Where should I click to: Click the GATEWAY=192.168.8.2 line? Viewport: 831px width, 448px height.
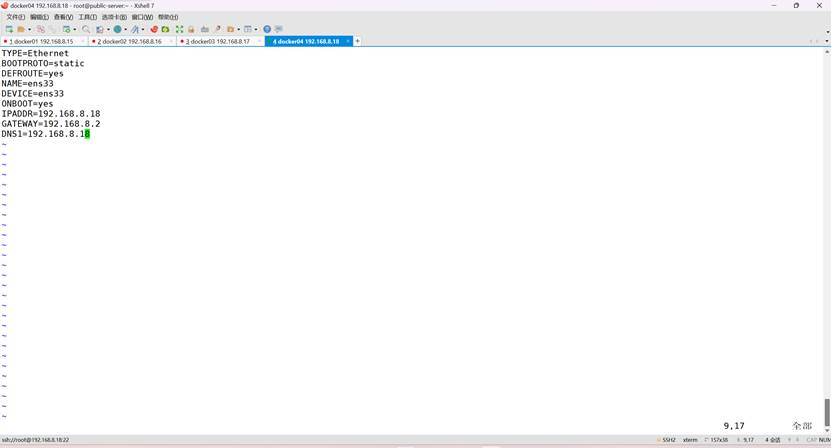tap(51, 124)
